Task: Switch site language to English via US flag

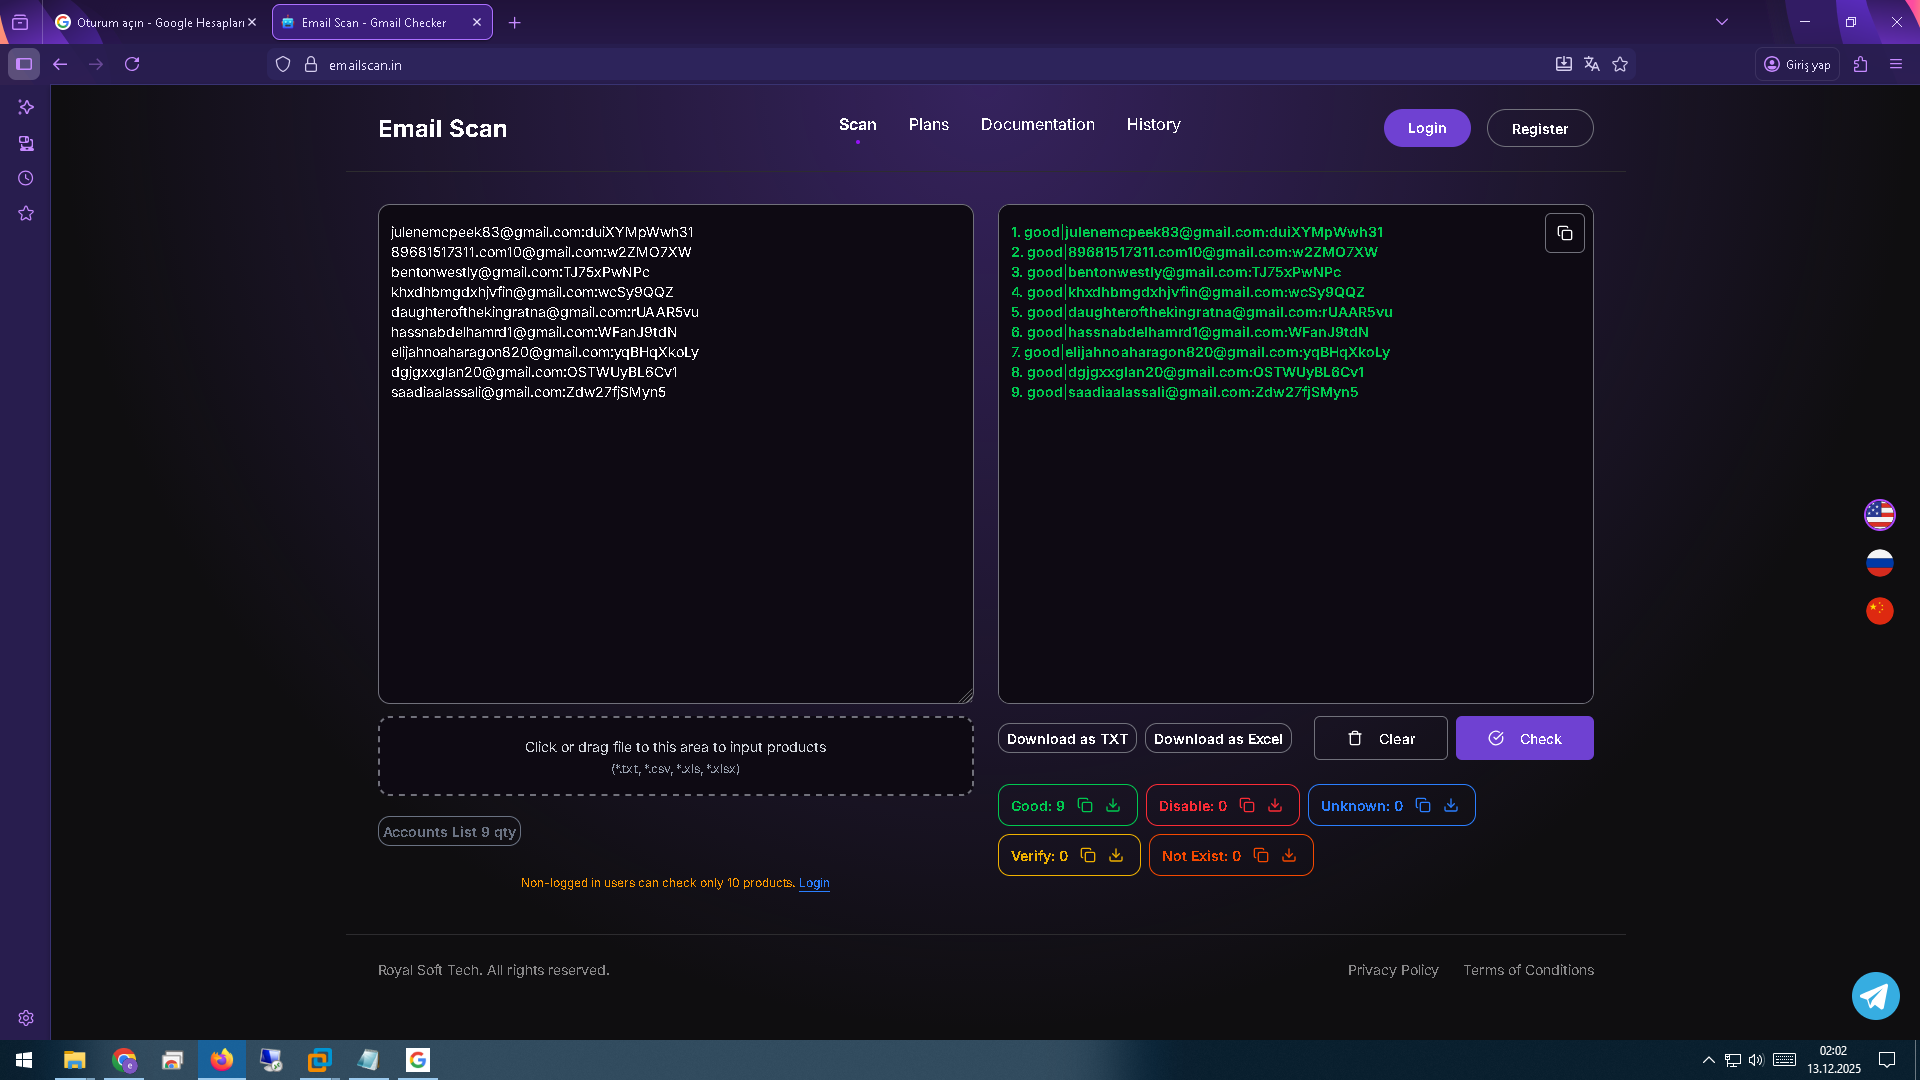Action: pos(1880,514)
